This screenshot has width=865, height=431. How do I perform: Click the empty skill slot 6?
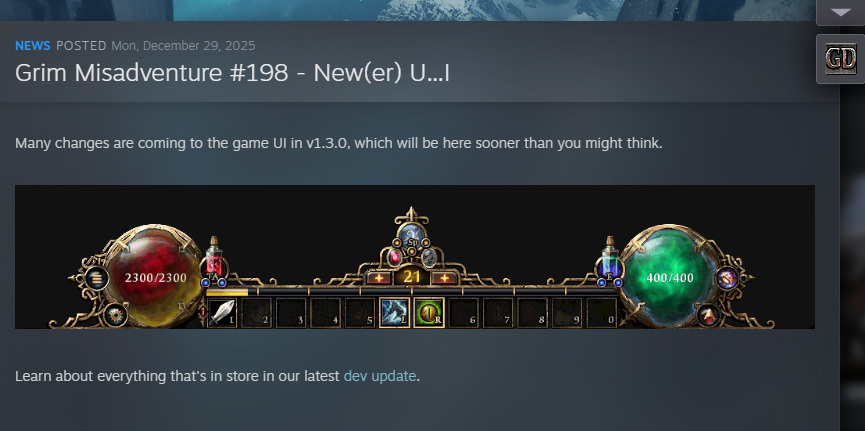463,313
